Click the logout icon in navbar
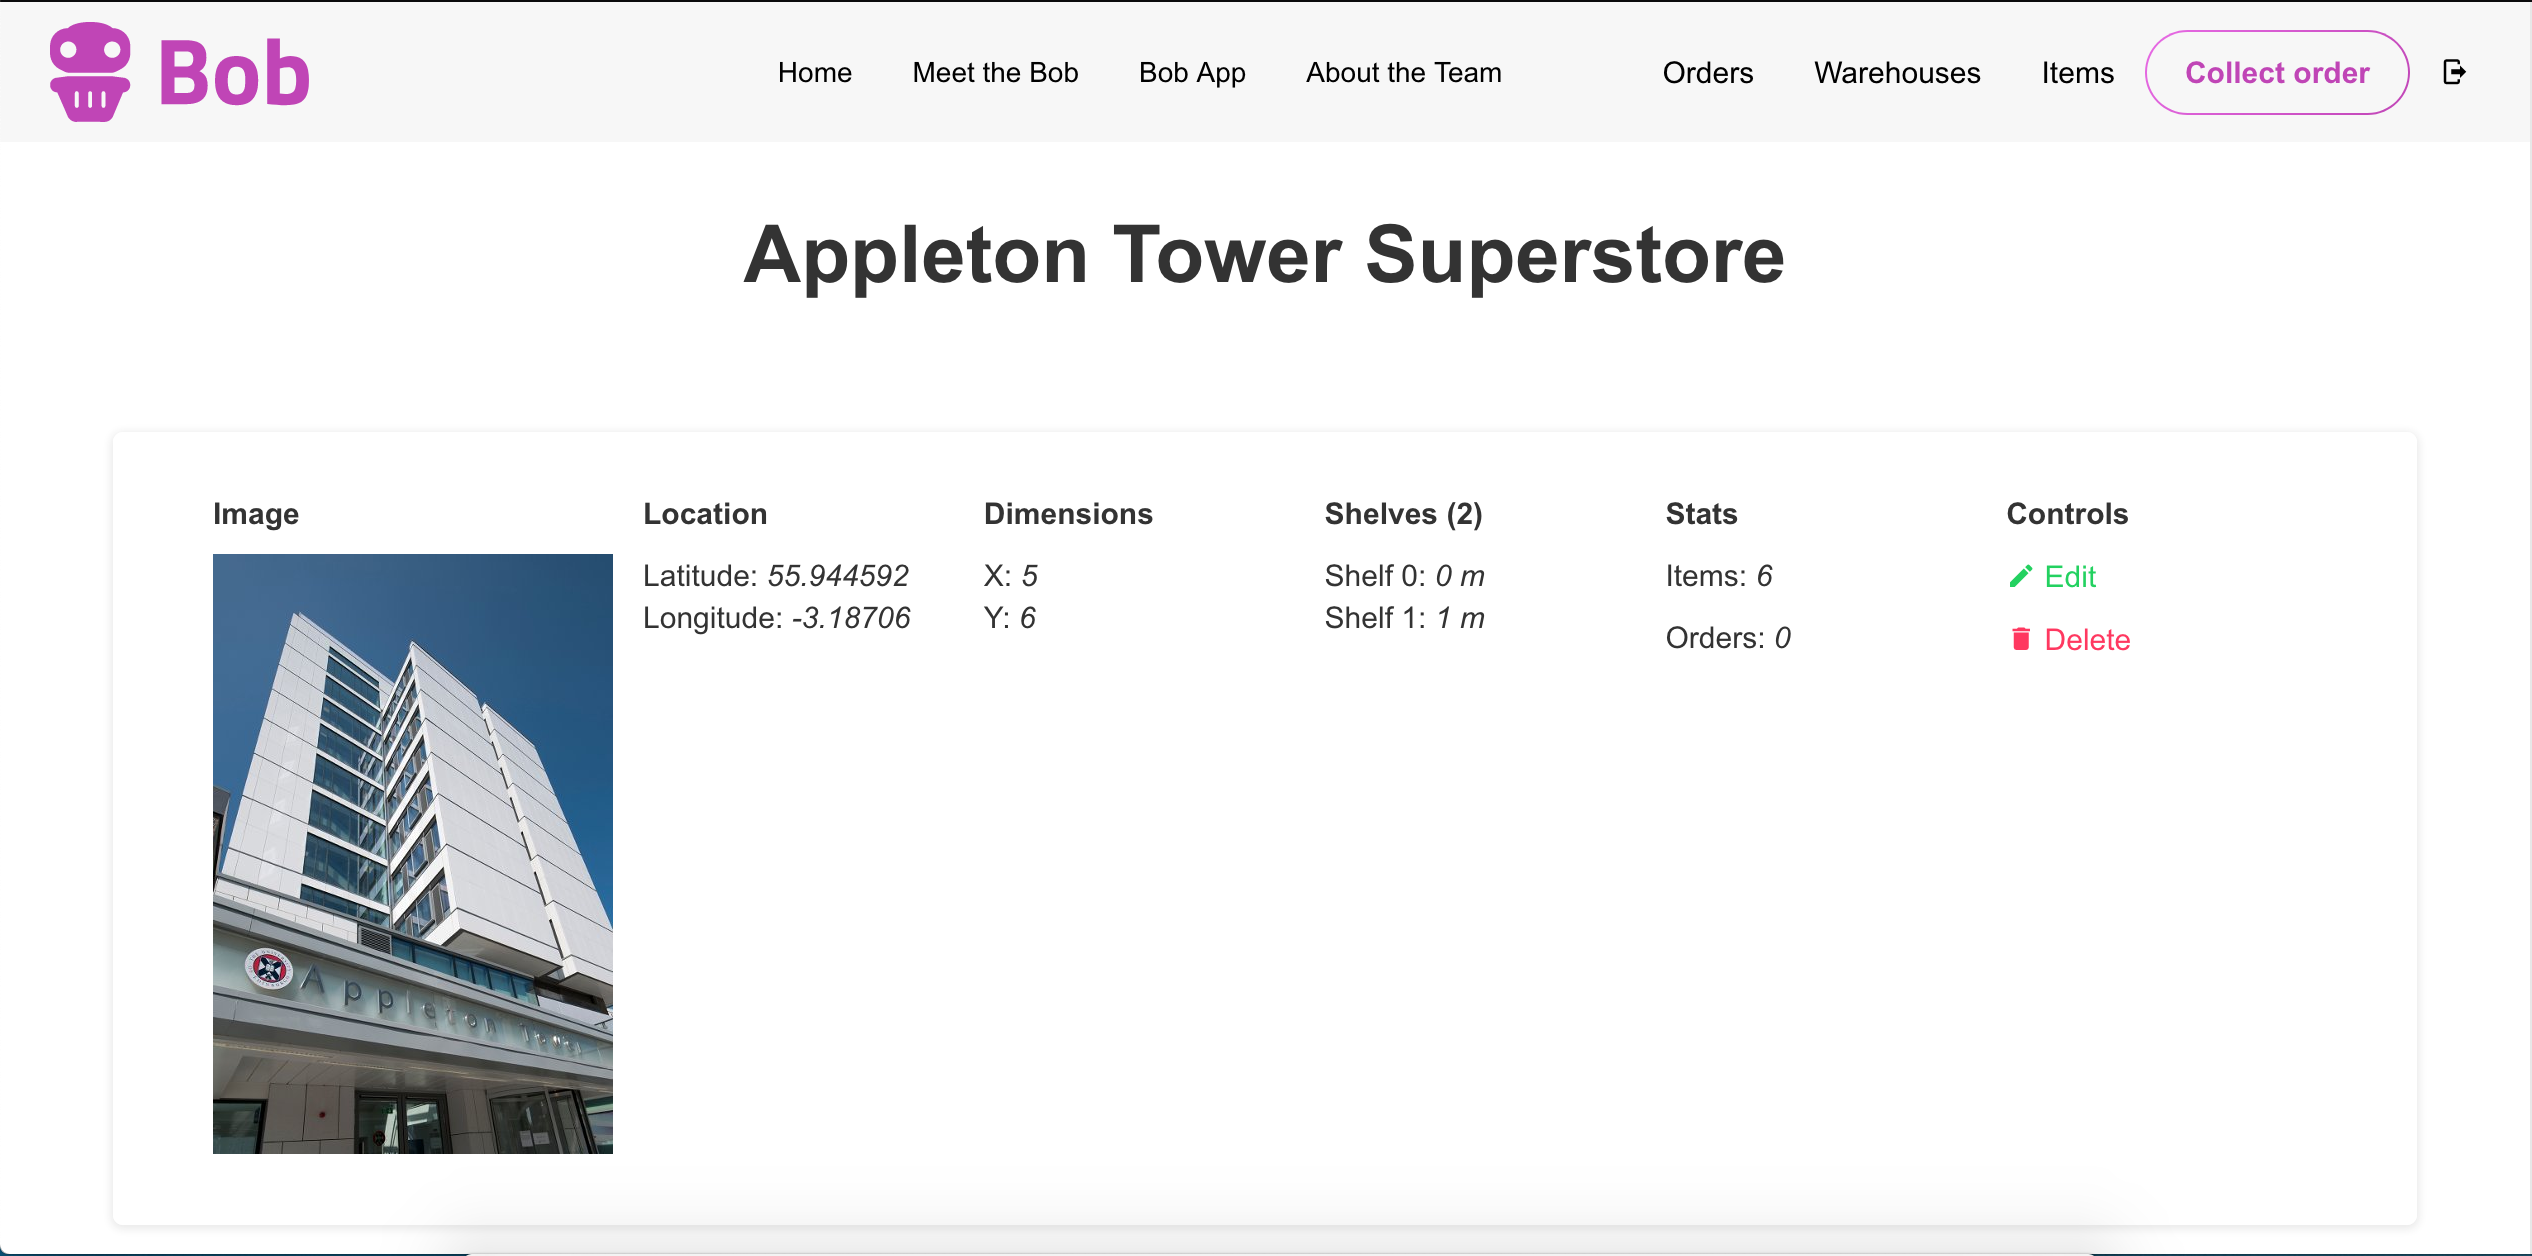This screenshot has height=1256, width=2532. click(2454, 72)
